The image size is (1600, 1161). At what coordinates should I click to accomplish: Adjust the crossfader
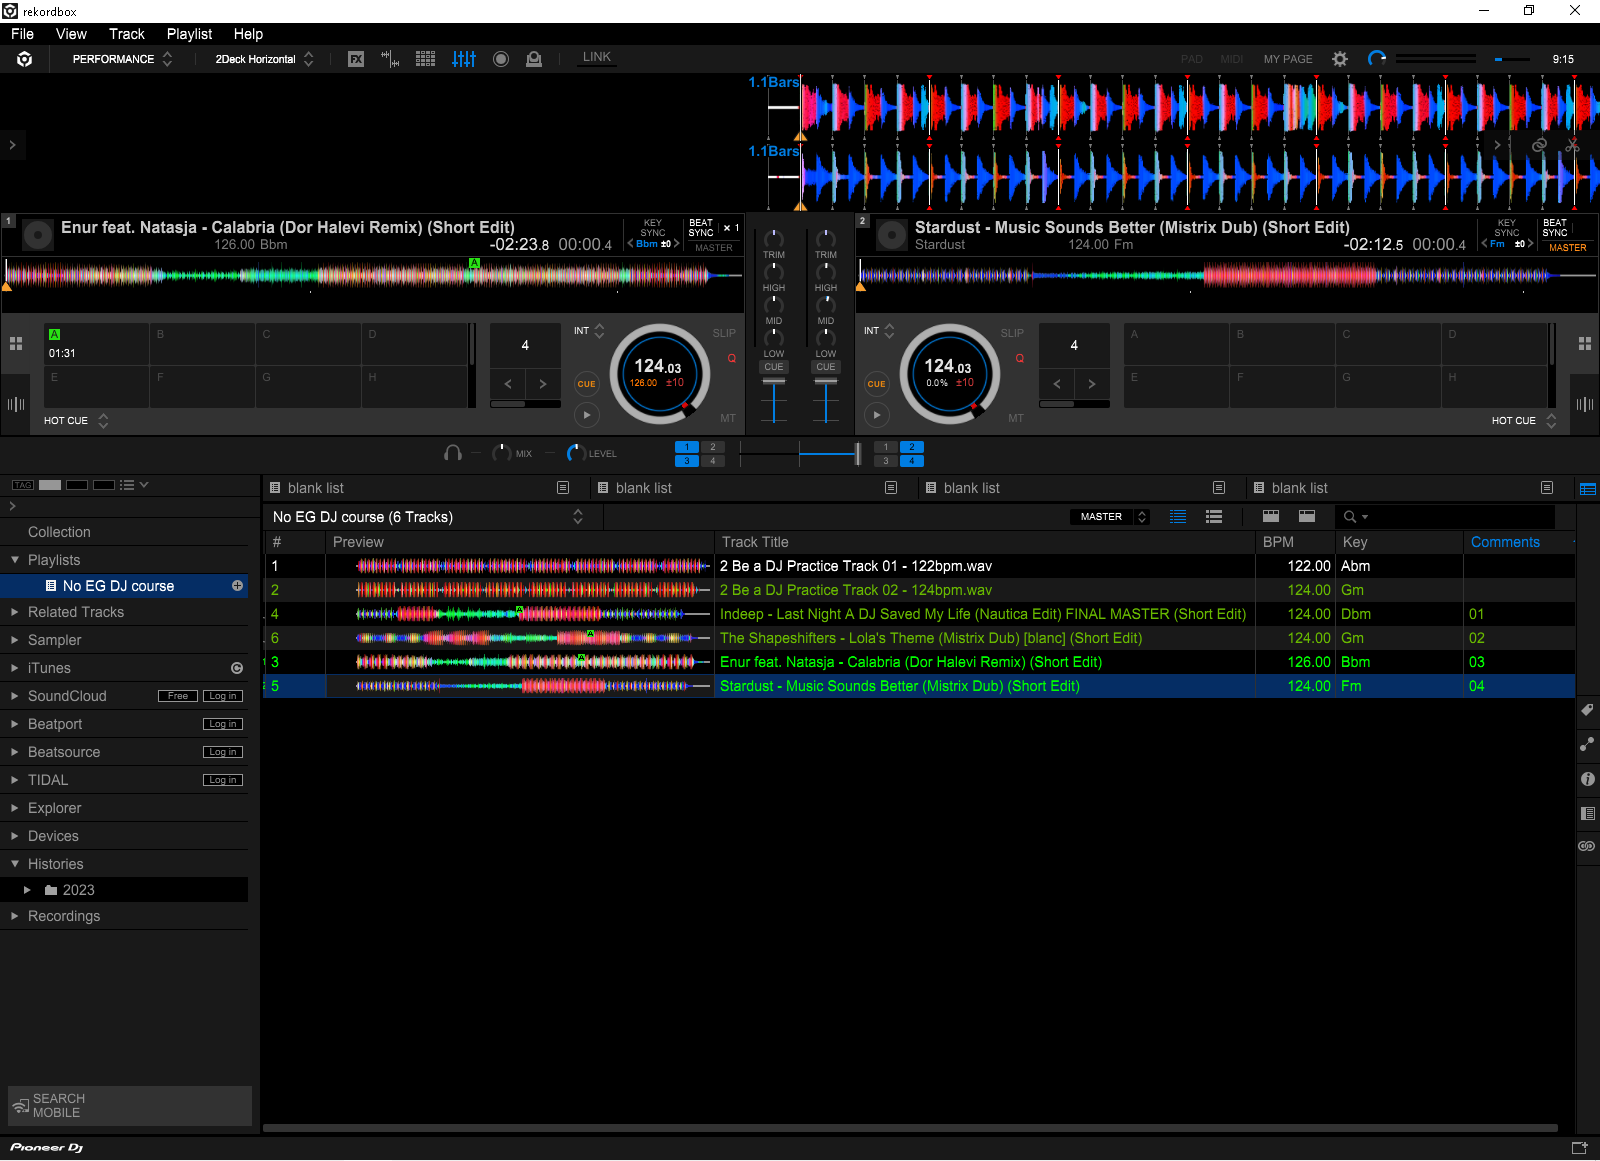point(857,454)
